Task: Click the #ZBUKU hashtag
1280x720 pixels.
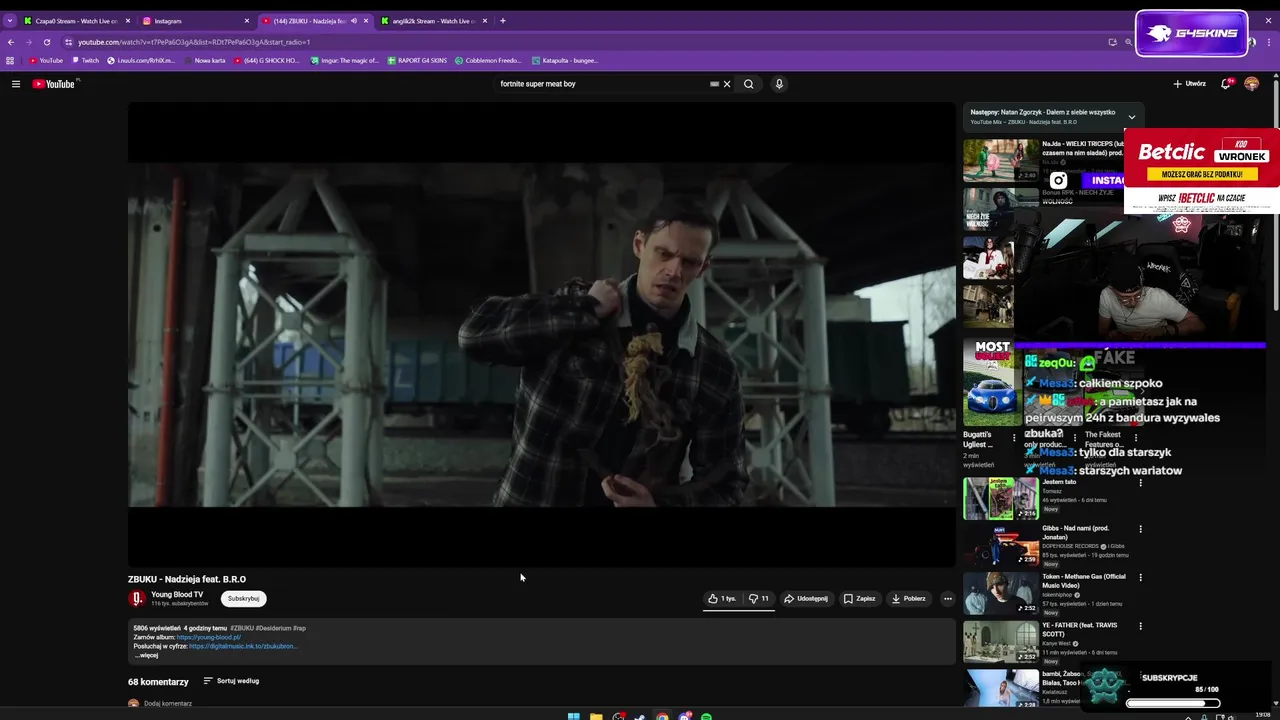Action: (242, 628)
